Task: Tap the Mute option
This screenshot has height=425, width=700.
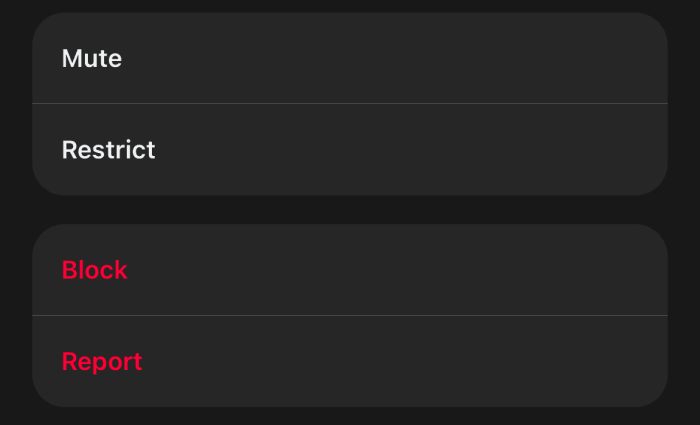Action: [x=92, y=58]
